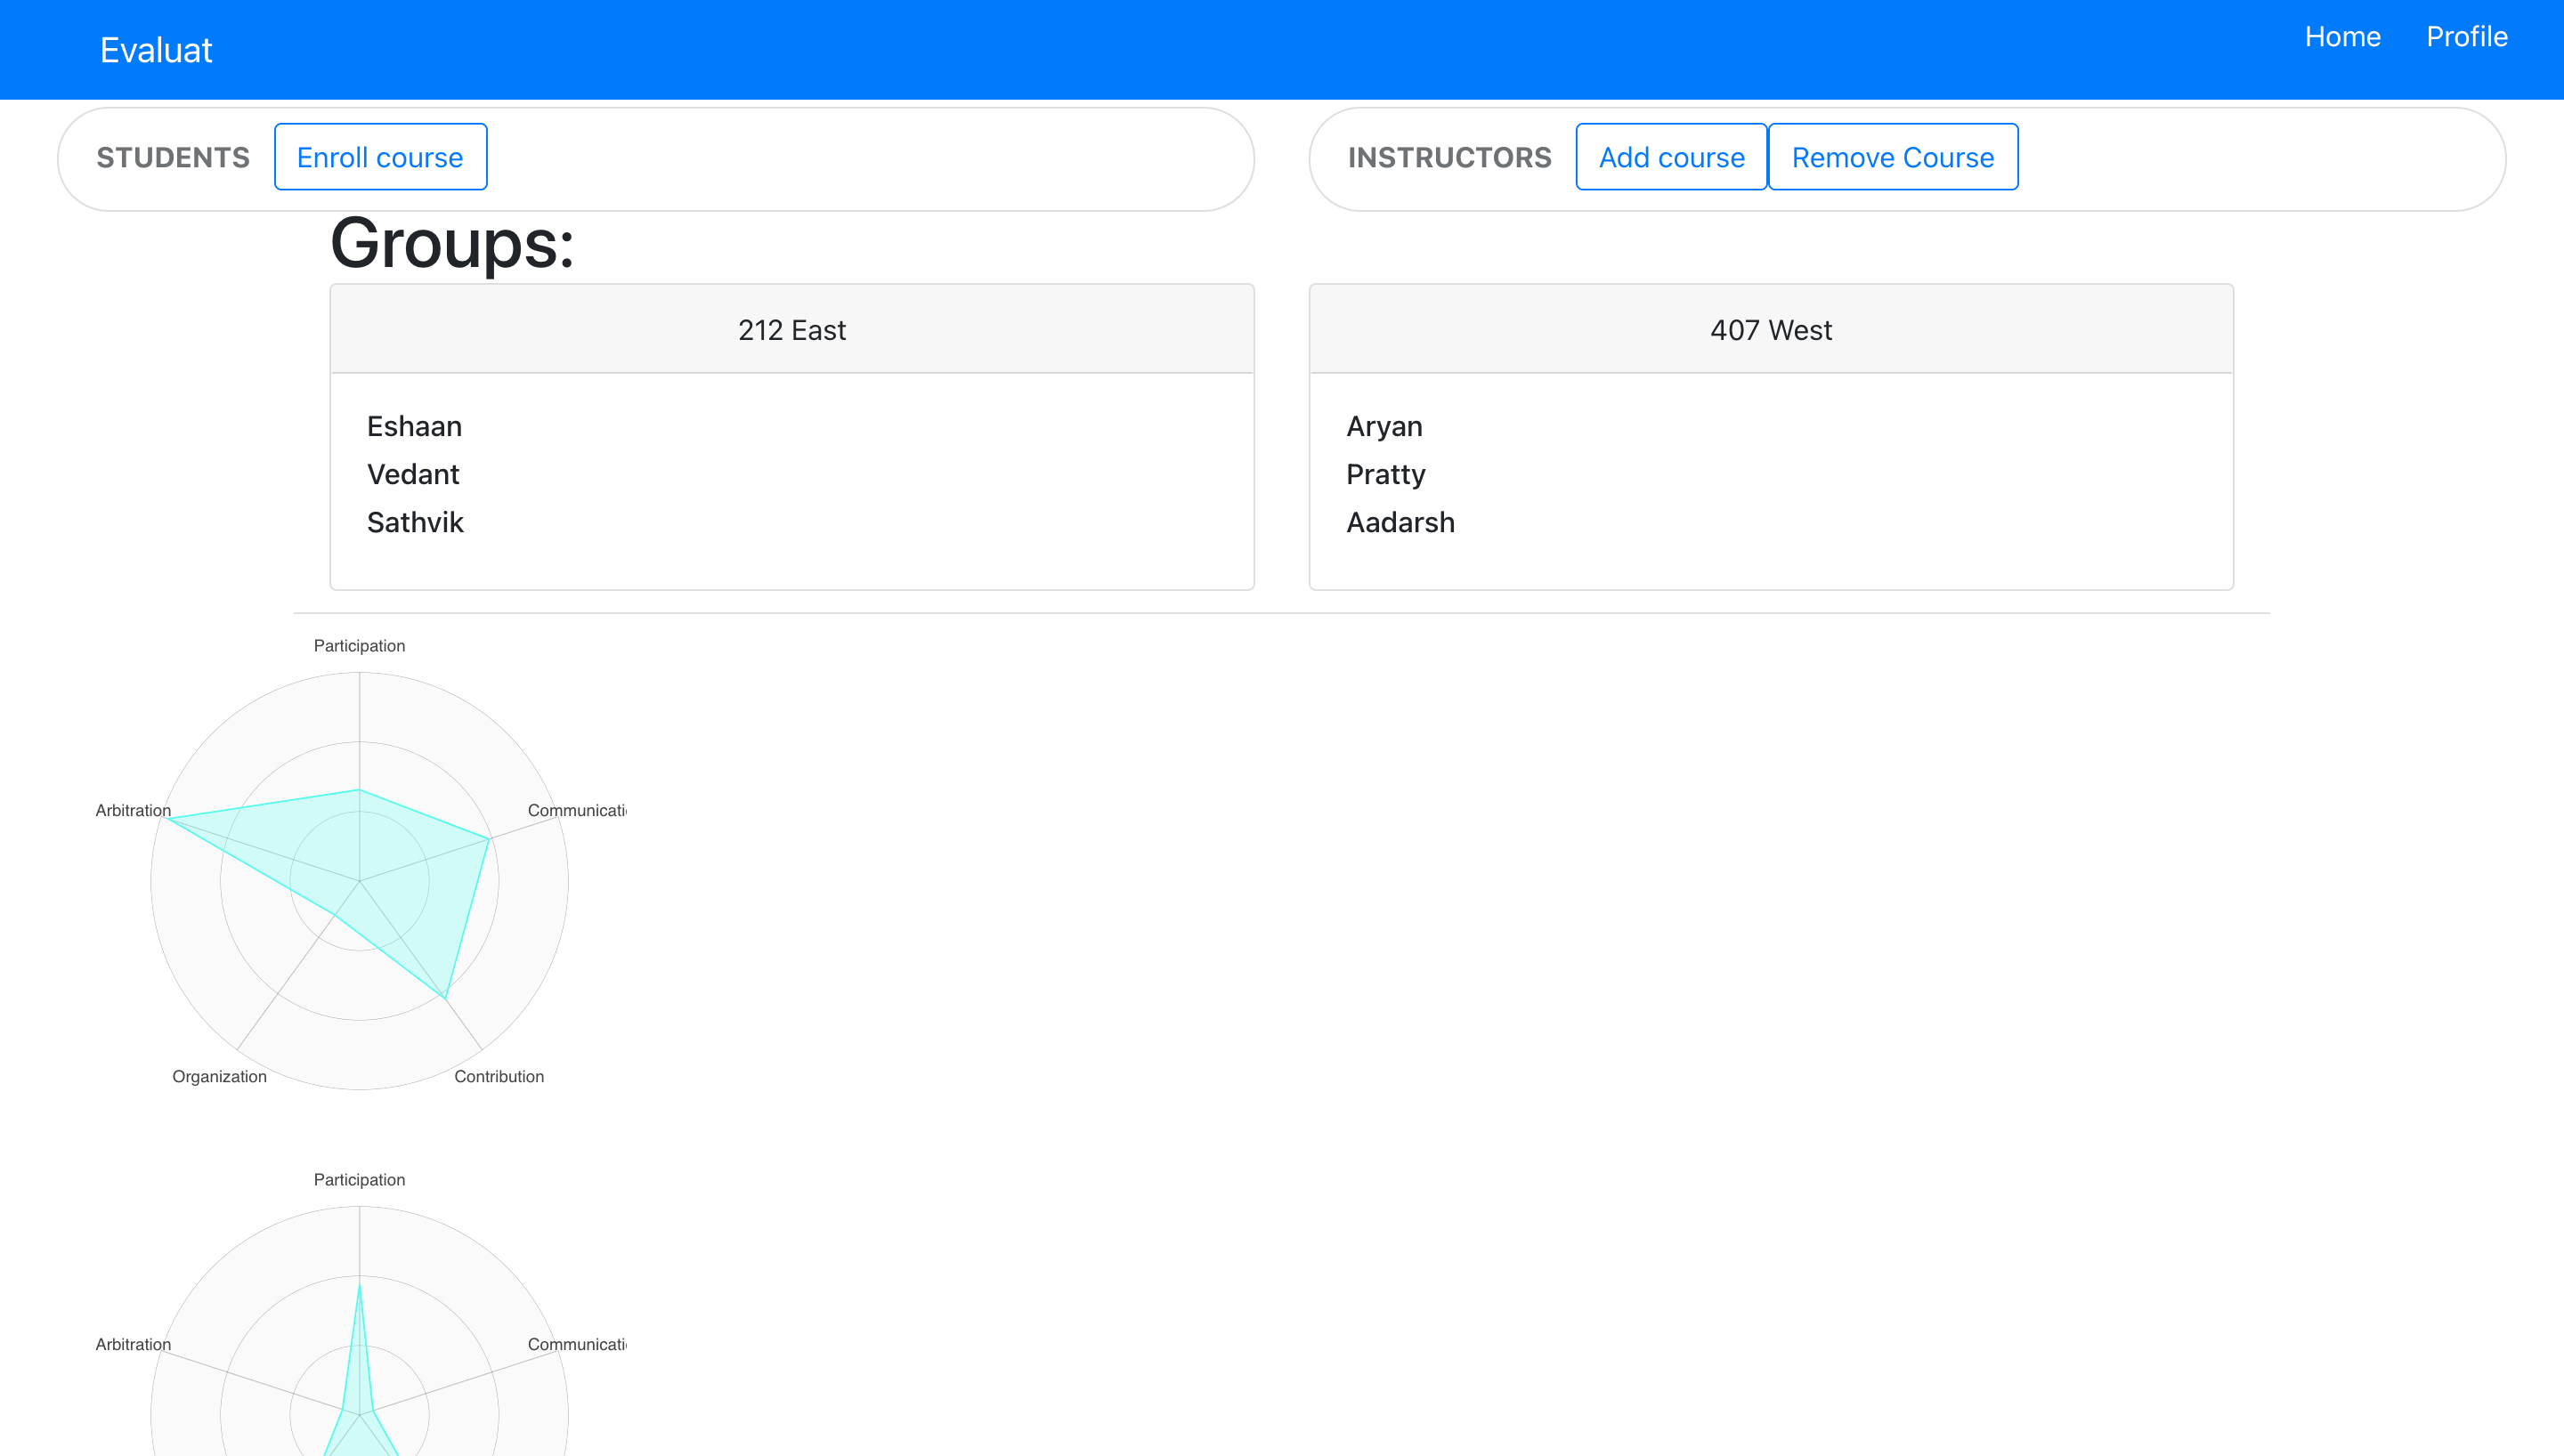Select the 407 West group header
Screen dimensions: 2564x1456
[x=1770, y=330]
